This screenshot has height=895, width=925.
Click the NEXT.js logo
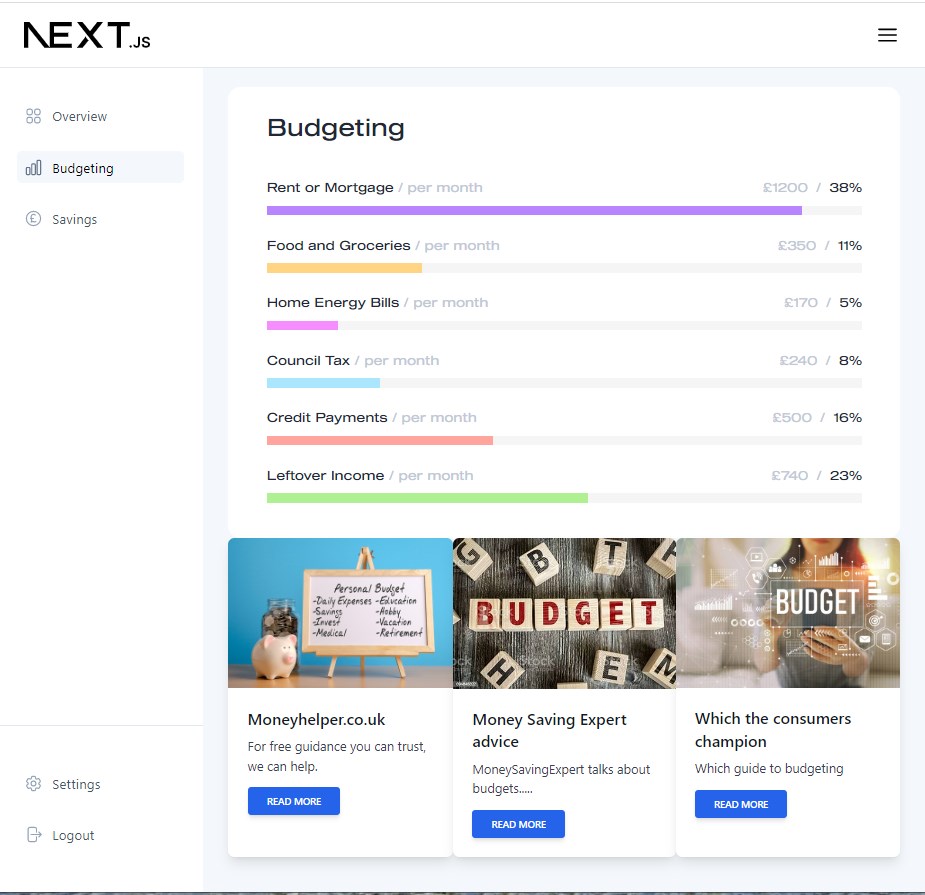(85, 35)
